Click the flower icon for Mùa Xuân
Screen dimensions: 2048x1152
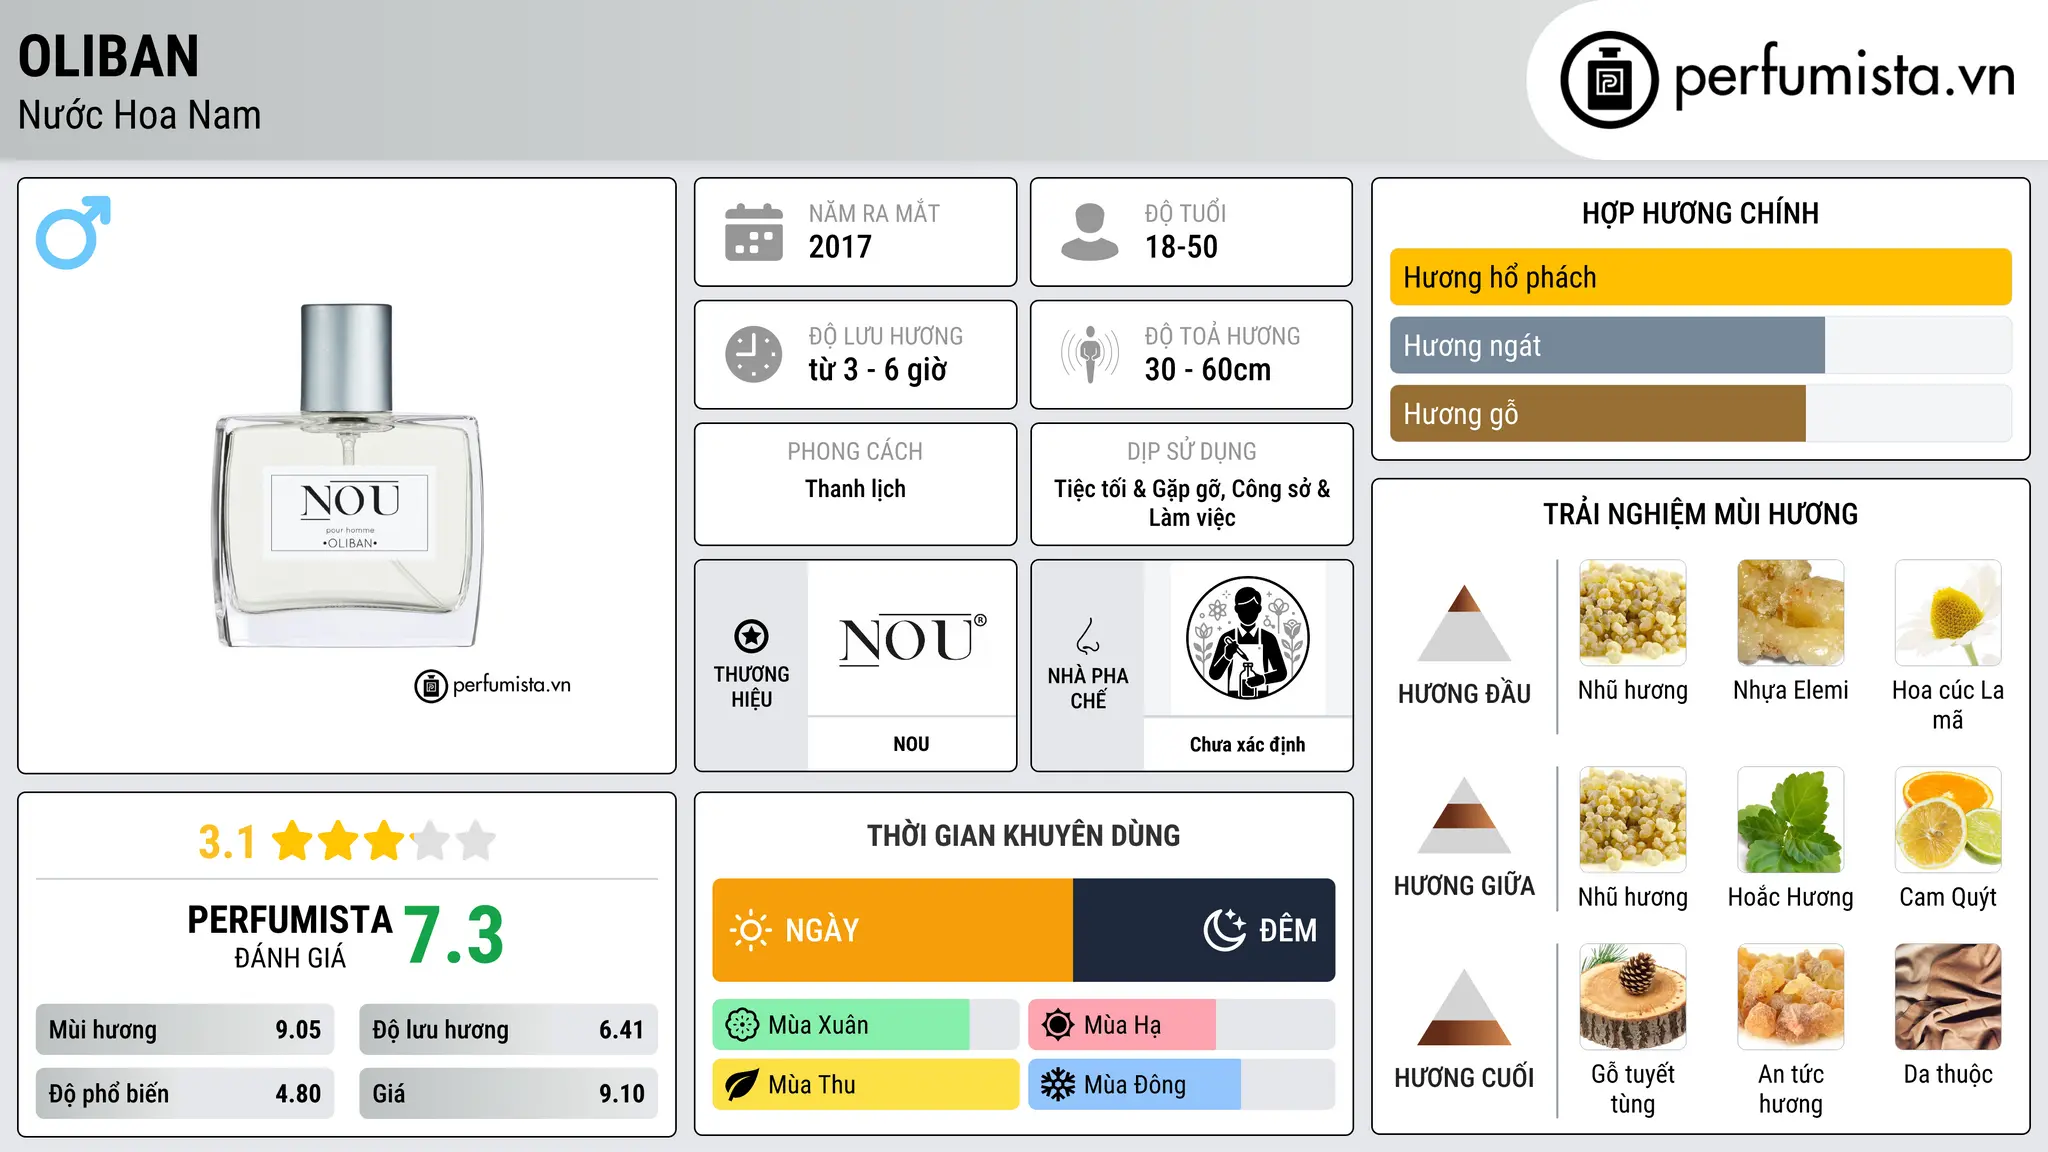742,1025
